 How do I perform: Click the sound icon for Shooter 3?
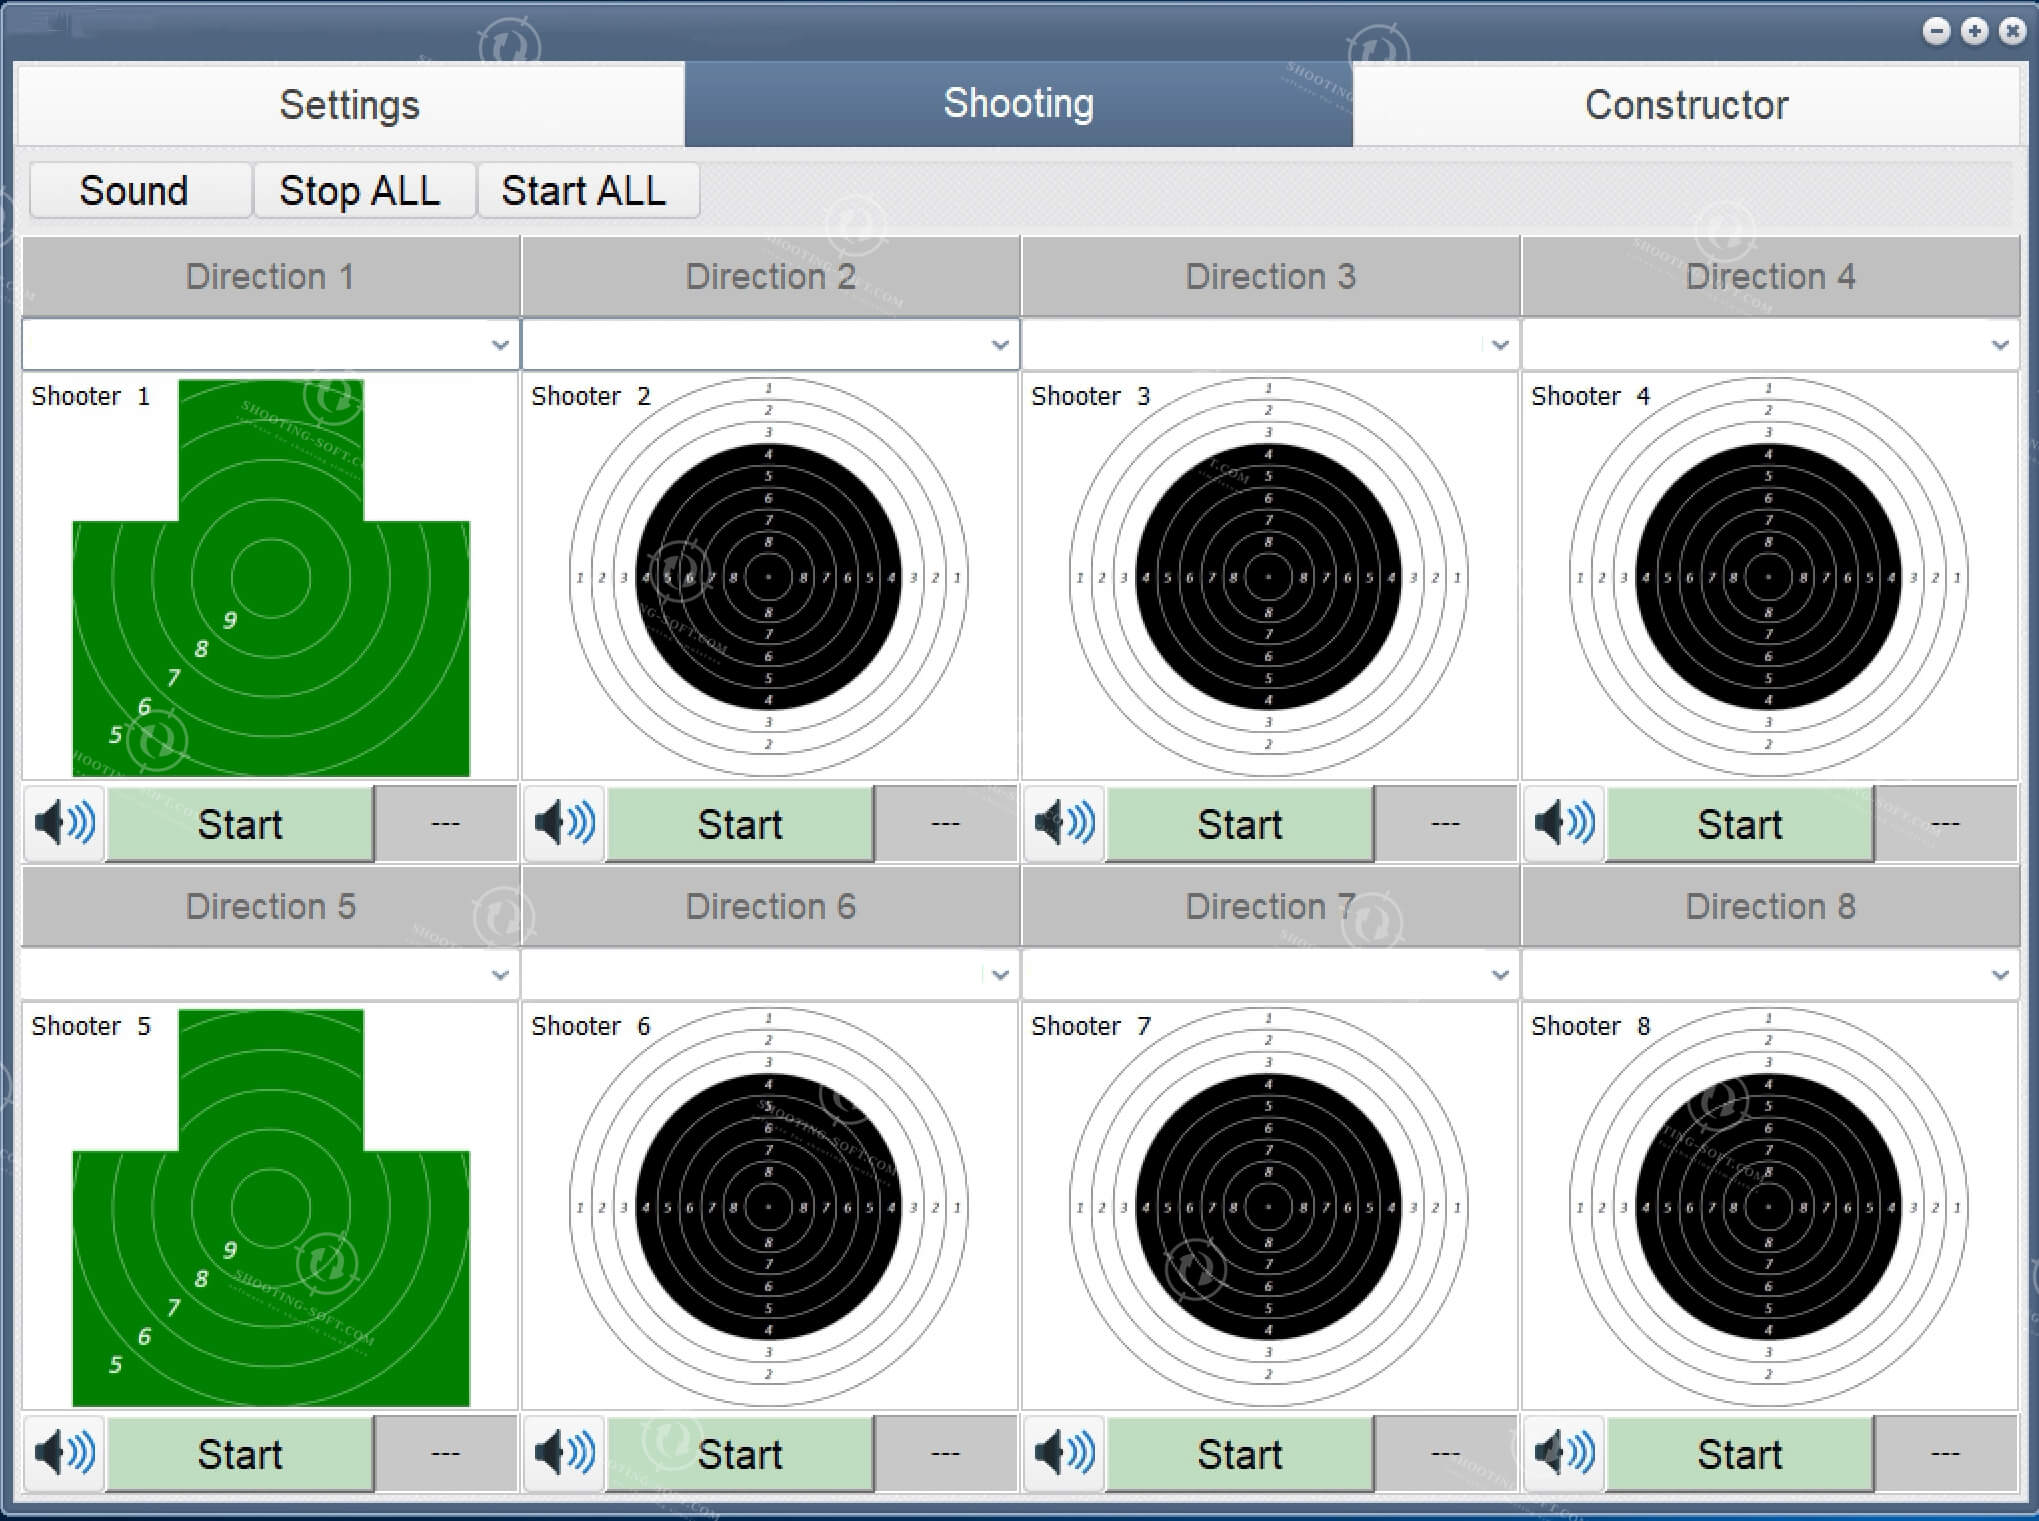(x=1069, y=826)
